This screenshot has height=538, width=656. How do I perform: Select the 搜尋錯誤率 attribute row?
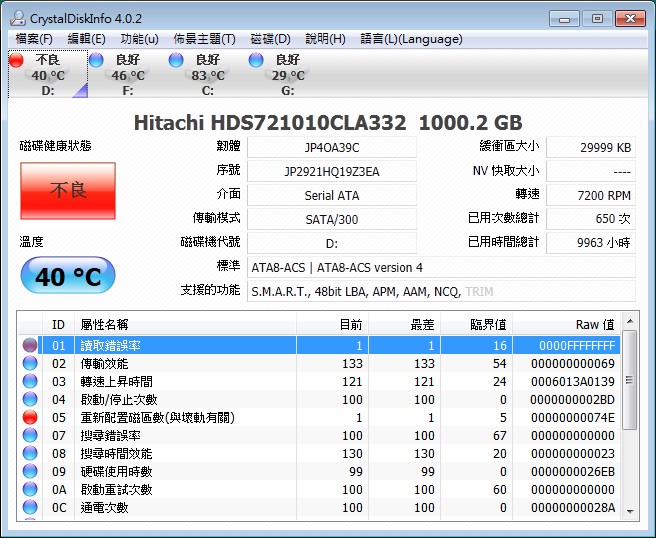(320, 435)
